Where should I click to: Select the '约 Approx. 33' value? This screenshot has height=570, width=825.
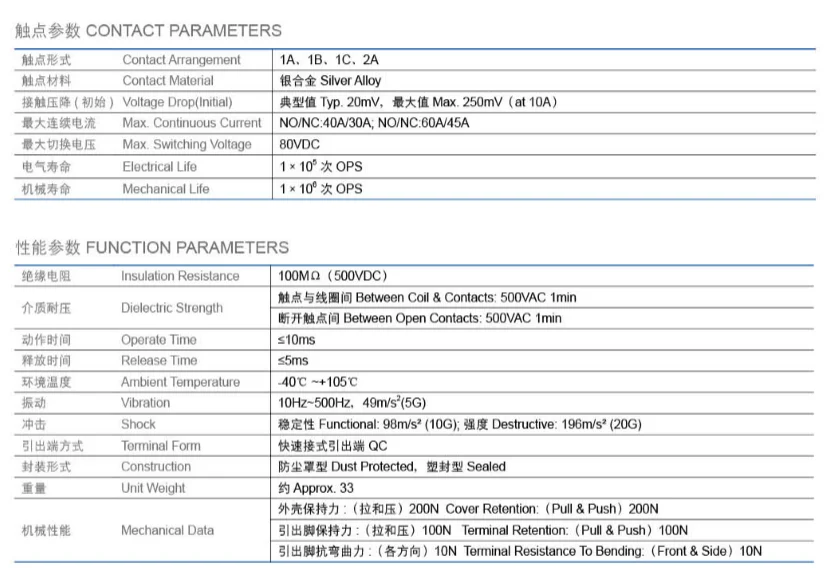pos(316,488)
